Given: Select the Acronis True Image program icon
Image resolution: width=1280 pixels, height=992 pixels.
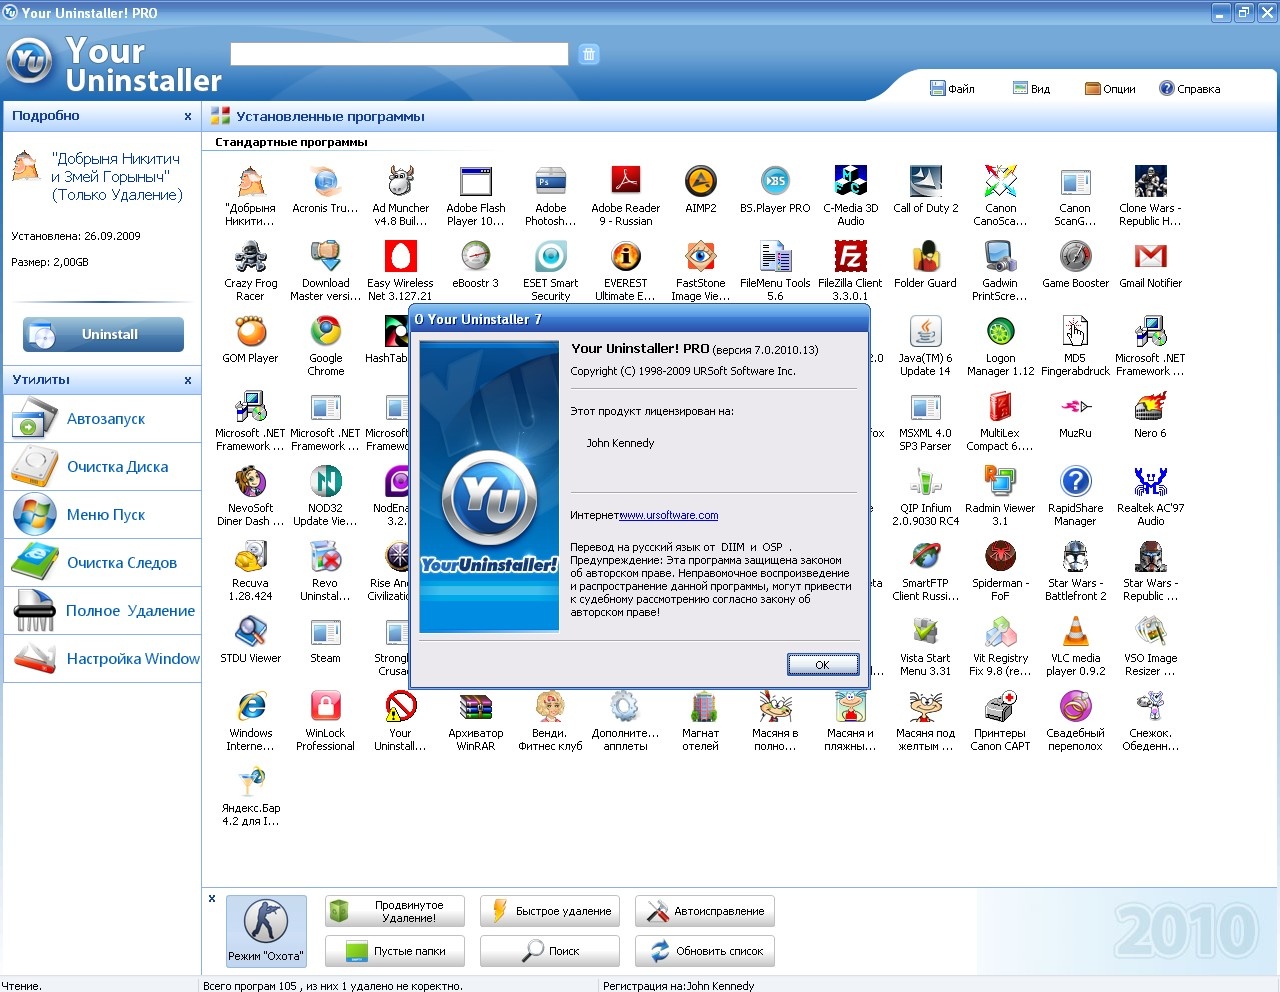Looking at the screenshot, I should (325, 182).
